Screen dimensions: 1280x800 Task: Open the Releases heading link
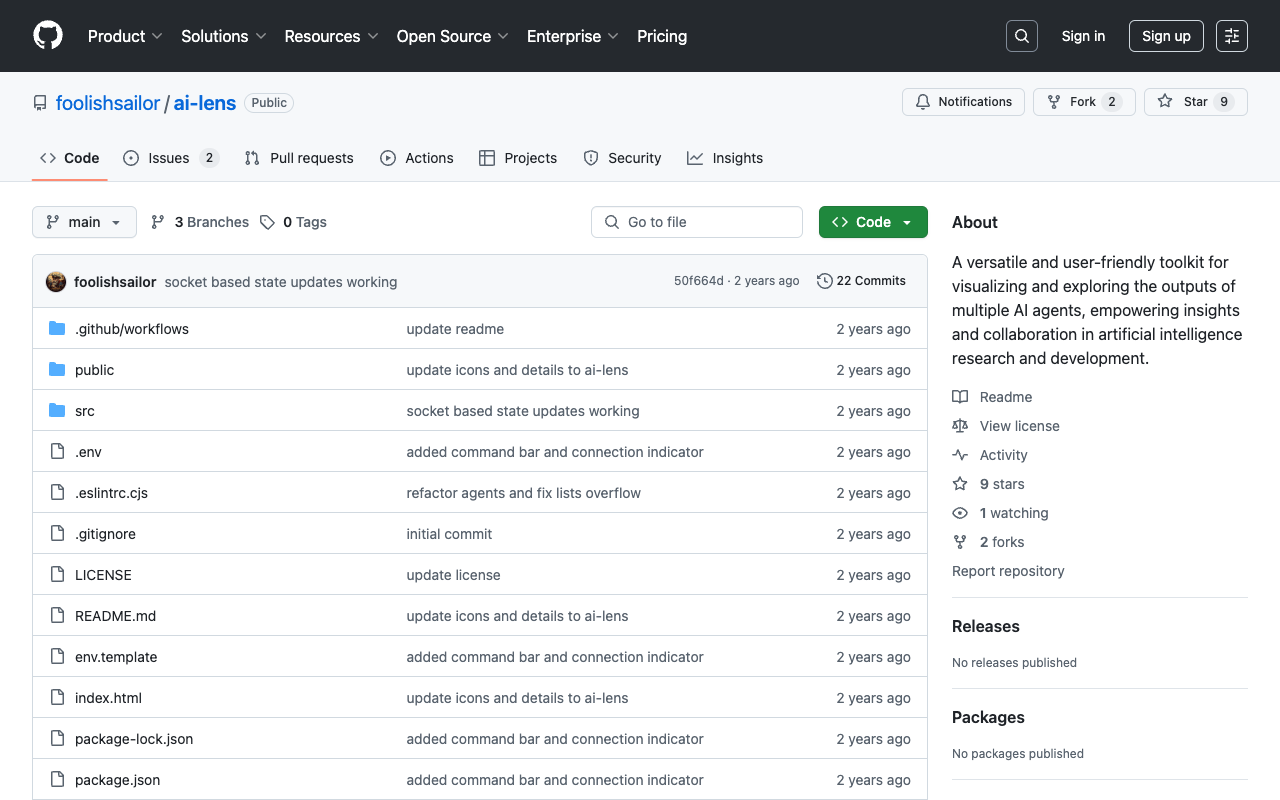coord(986,626)
